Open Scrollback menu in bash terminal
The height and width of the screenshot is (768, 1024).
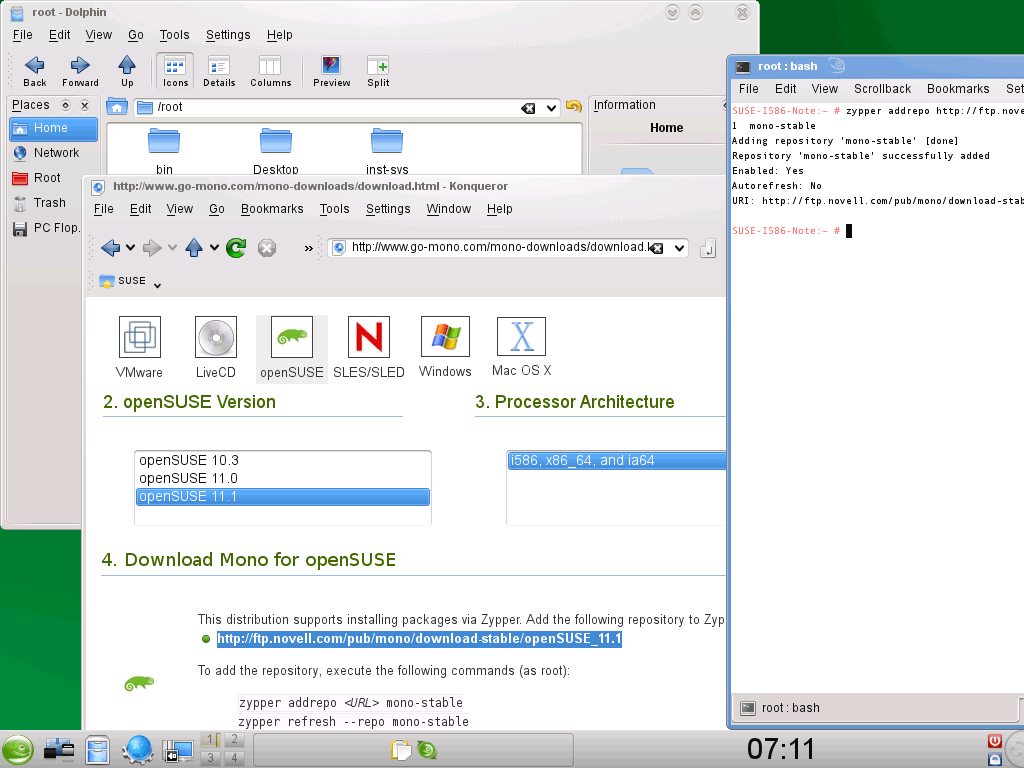(x=882, y=89)
